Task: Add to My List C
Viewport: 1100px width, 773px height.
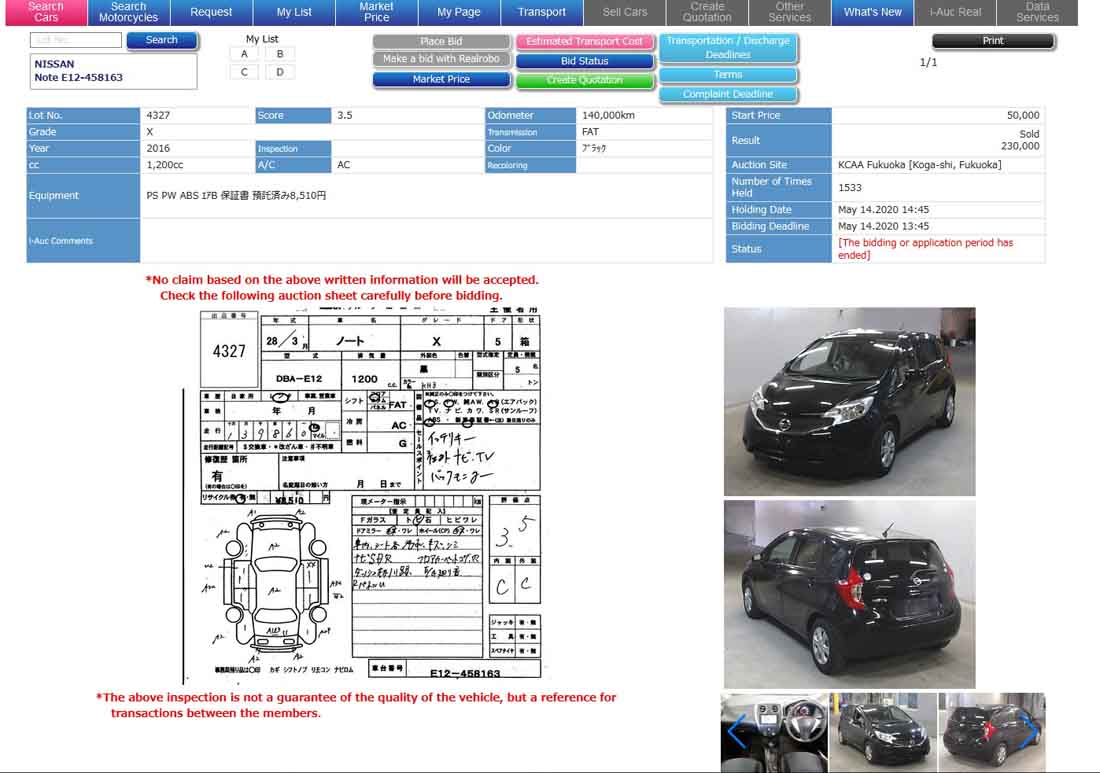Action: [x=244, y=72]
